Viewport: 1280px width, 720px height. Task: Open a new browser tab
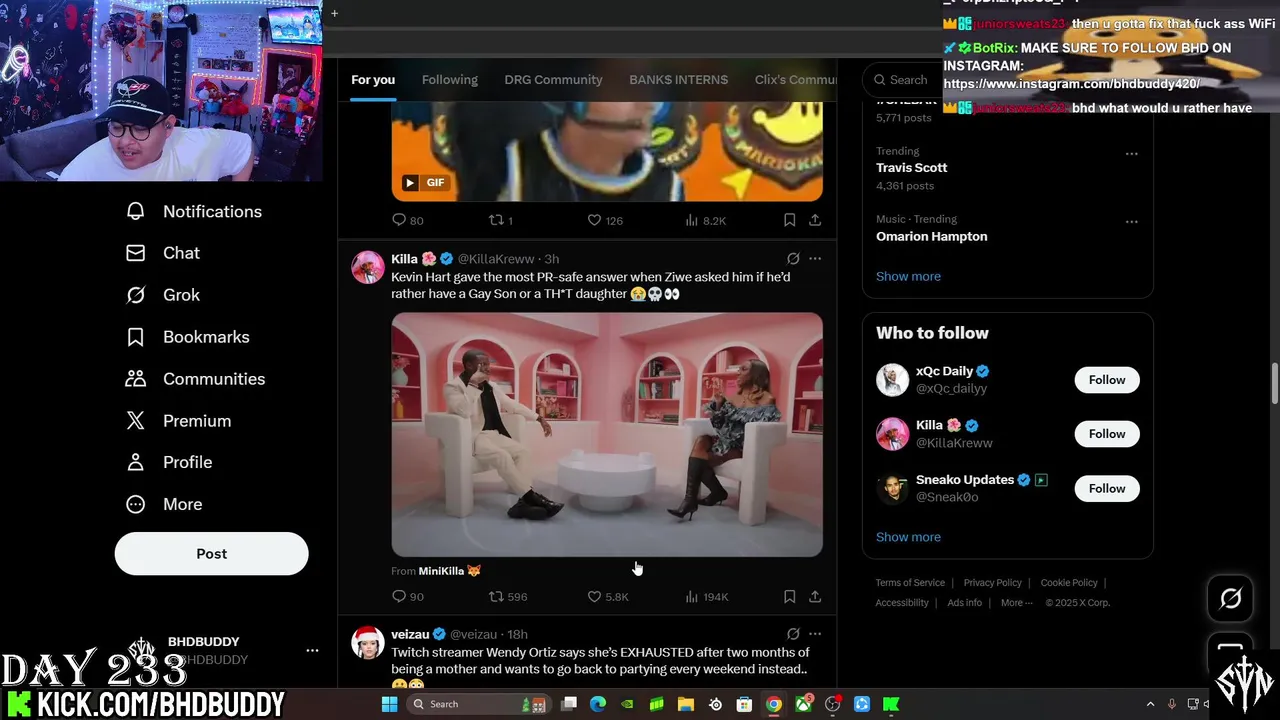[334, 13]
